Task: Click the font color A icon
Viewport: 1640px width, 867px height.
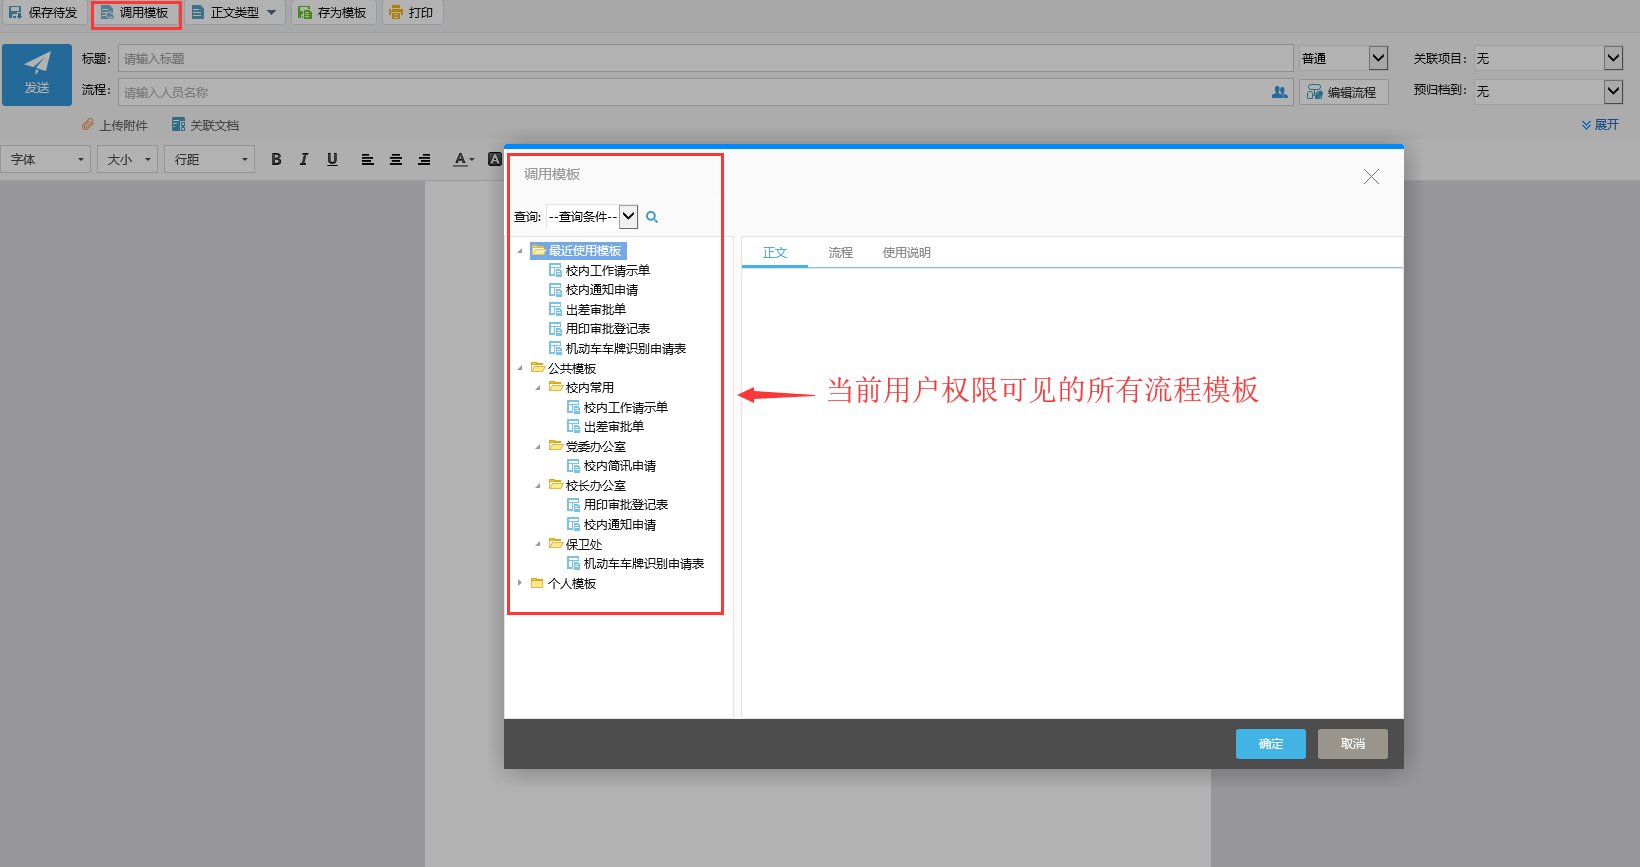Action: tap(461, 159)
